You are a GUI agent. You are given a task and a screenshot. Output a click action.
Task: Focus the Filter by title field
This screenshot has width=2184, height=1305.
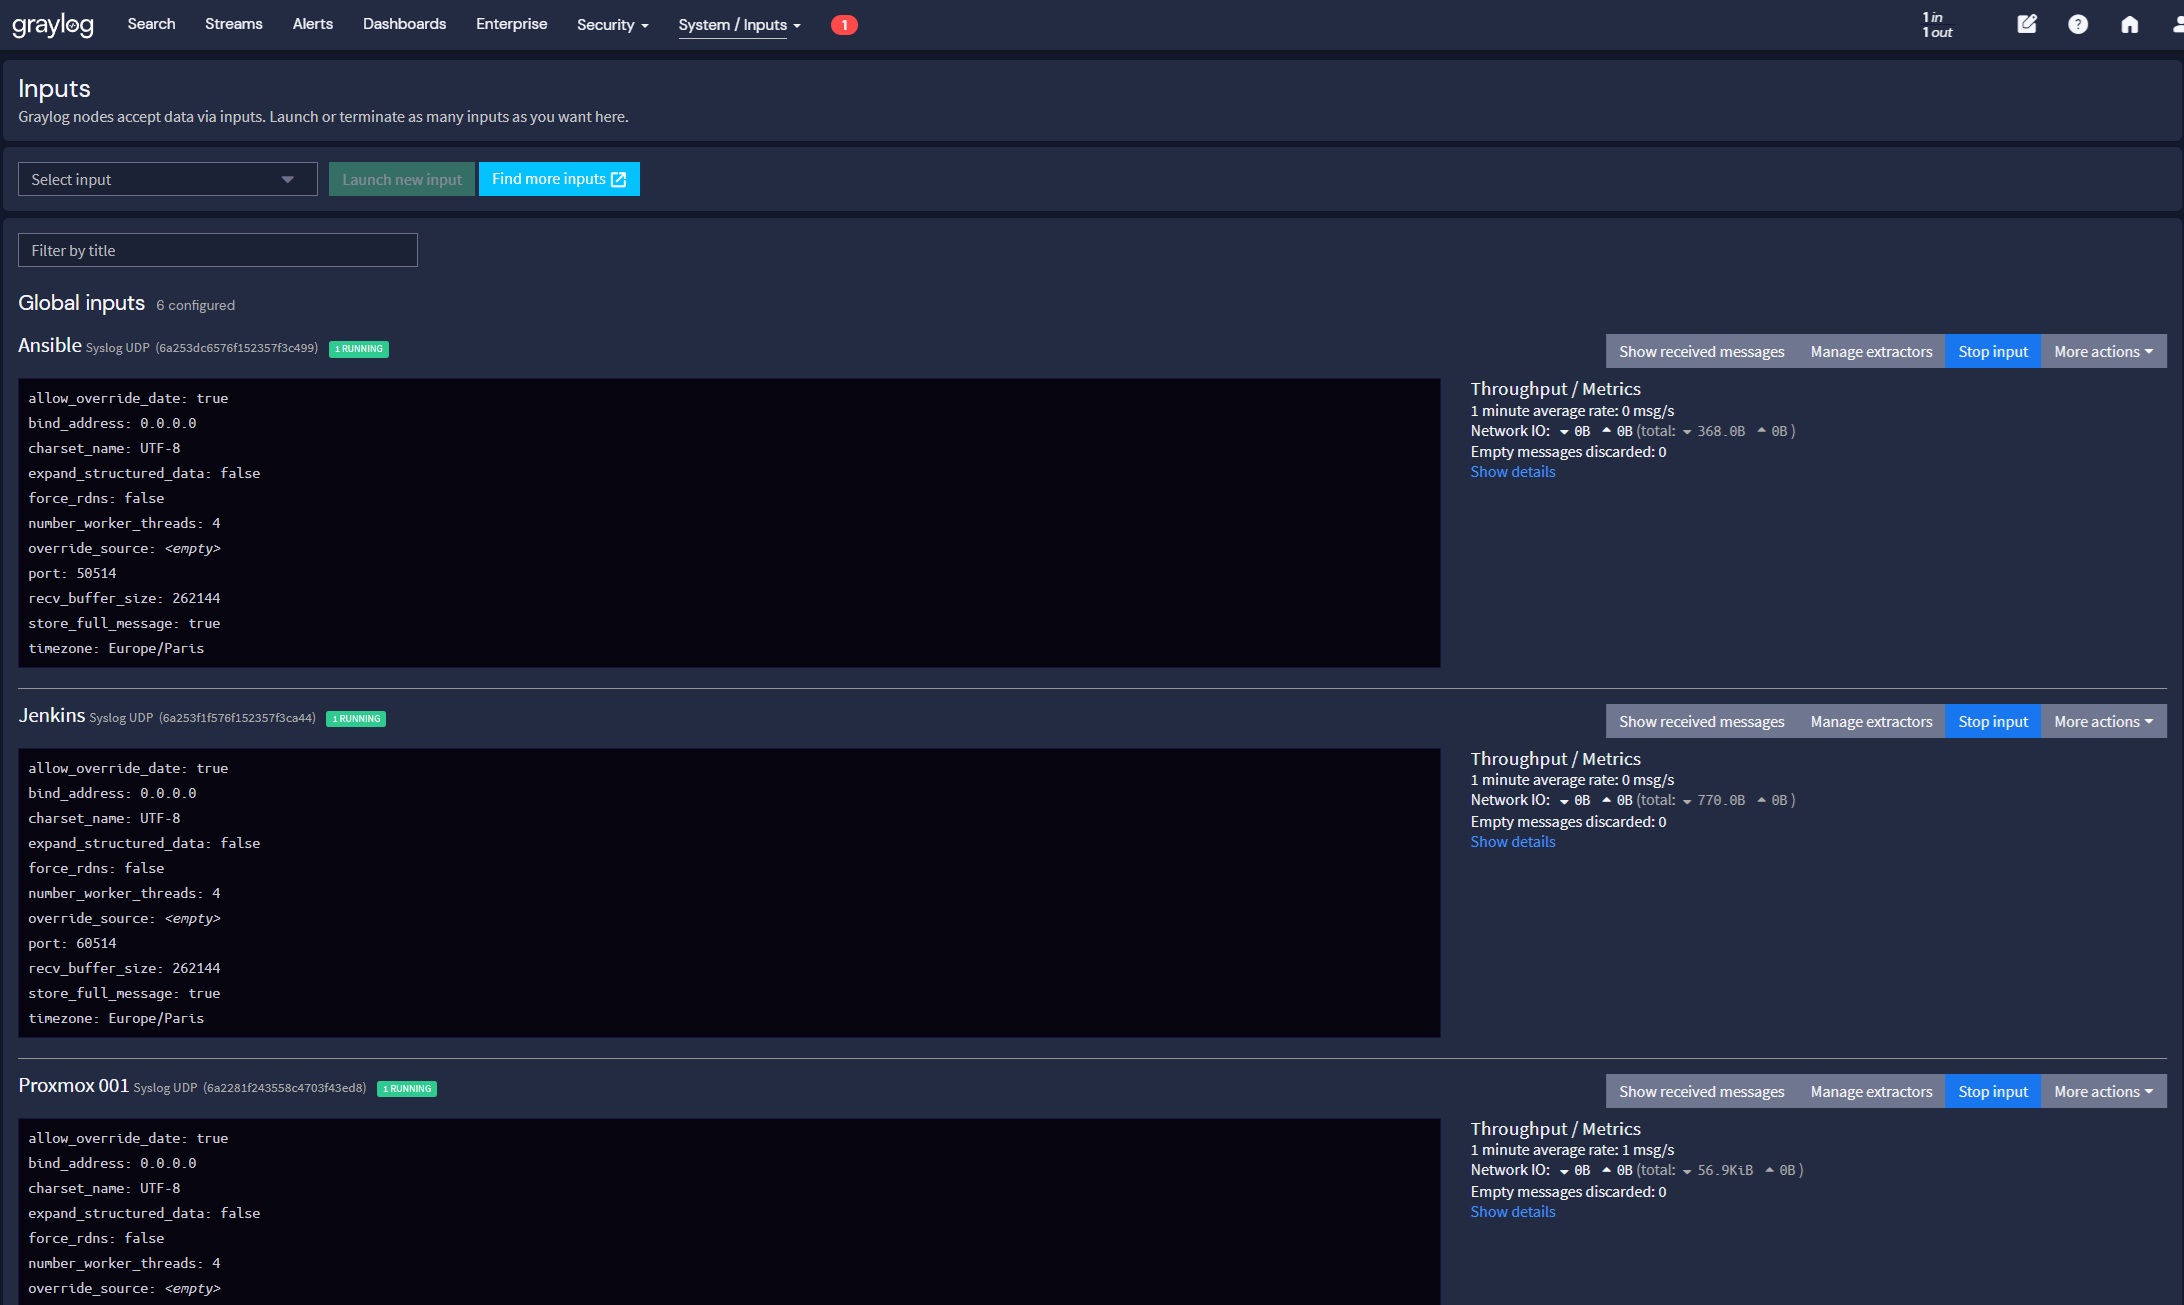(218, 250)
